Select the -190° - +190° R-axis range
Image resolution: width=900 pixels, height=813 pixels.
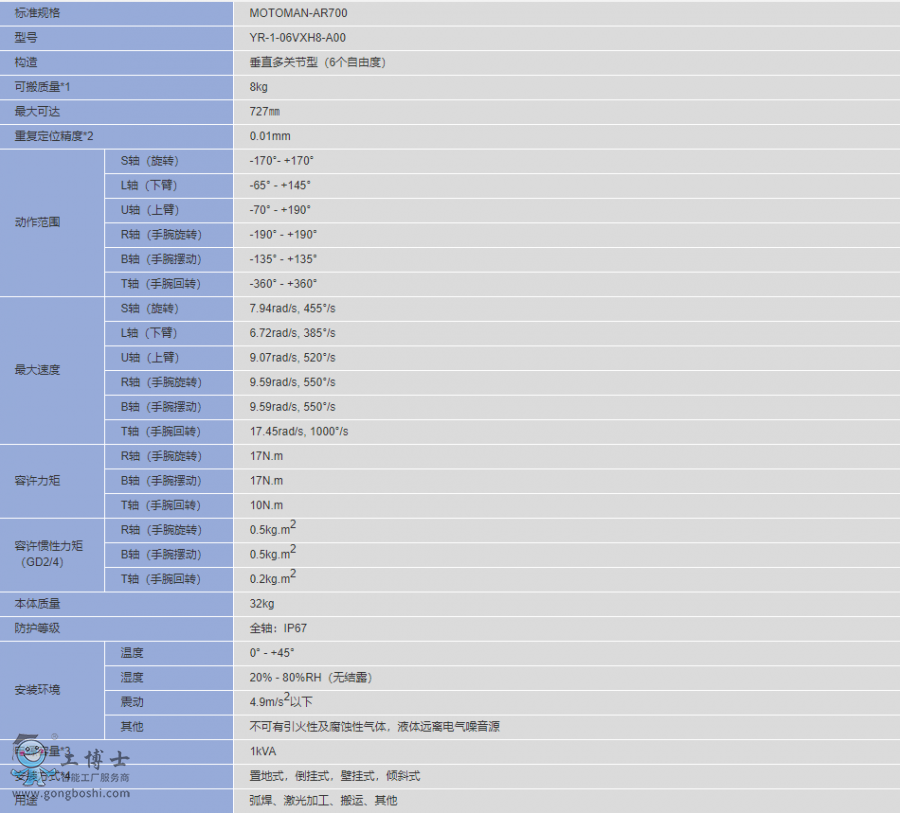pos(283,235)
